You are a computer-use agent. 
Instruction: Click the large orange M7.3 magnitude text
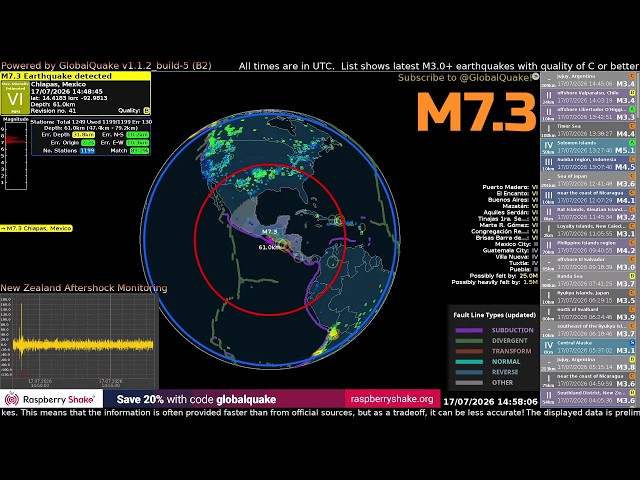pos(476,111)
